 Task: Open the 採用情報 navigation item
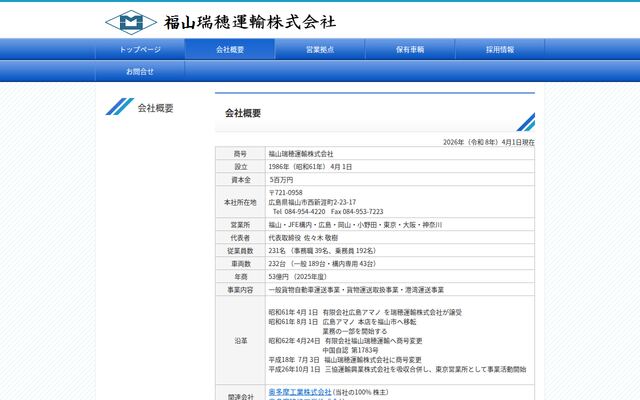point(500,49)
